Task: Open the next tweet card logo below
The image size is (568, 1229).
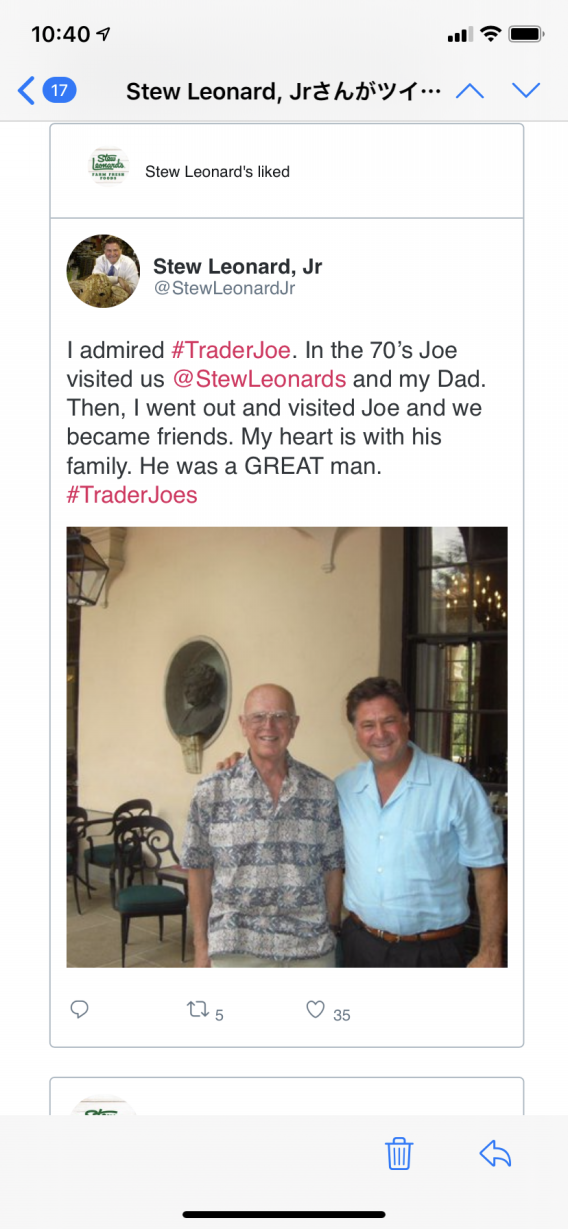Action: coord(103,1106)
